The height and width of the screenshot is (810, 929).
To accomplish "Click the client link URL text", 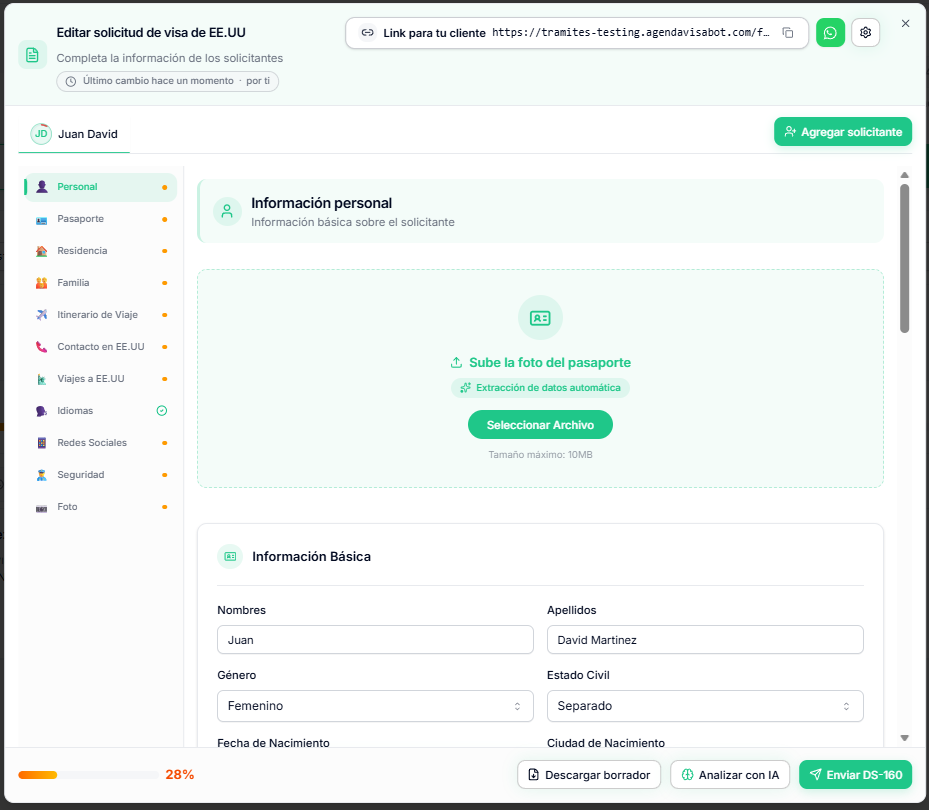I will click(x=630, y=33).
